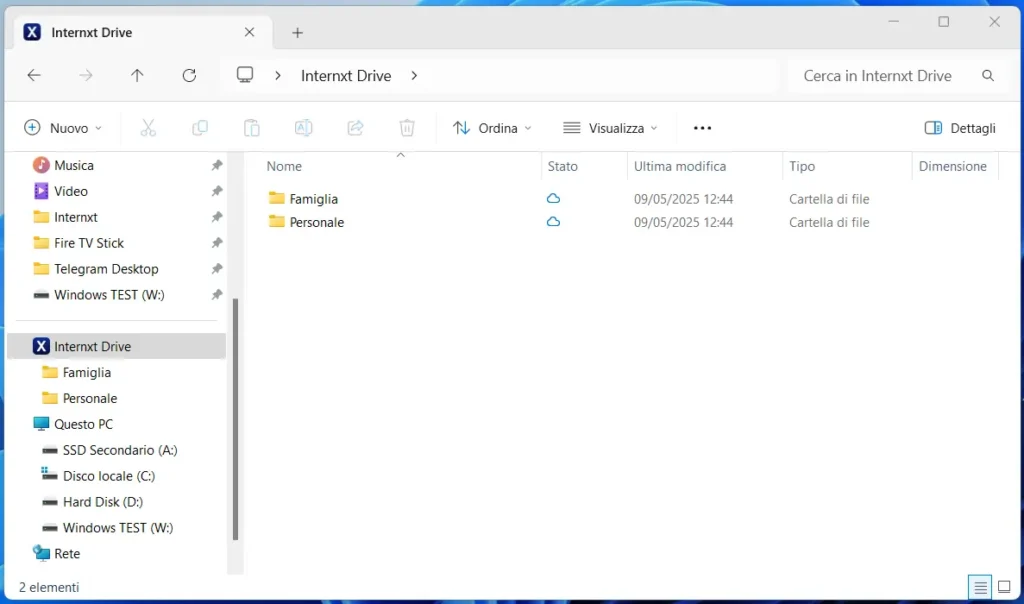
Task: Click the Copy icon in toolbar
Action: [200, 128]
